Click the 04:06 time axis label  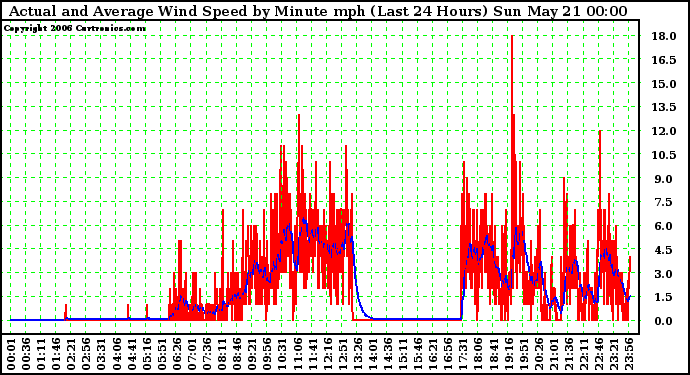tap(116, 354)
